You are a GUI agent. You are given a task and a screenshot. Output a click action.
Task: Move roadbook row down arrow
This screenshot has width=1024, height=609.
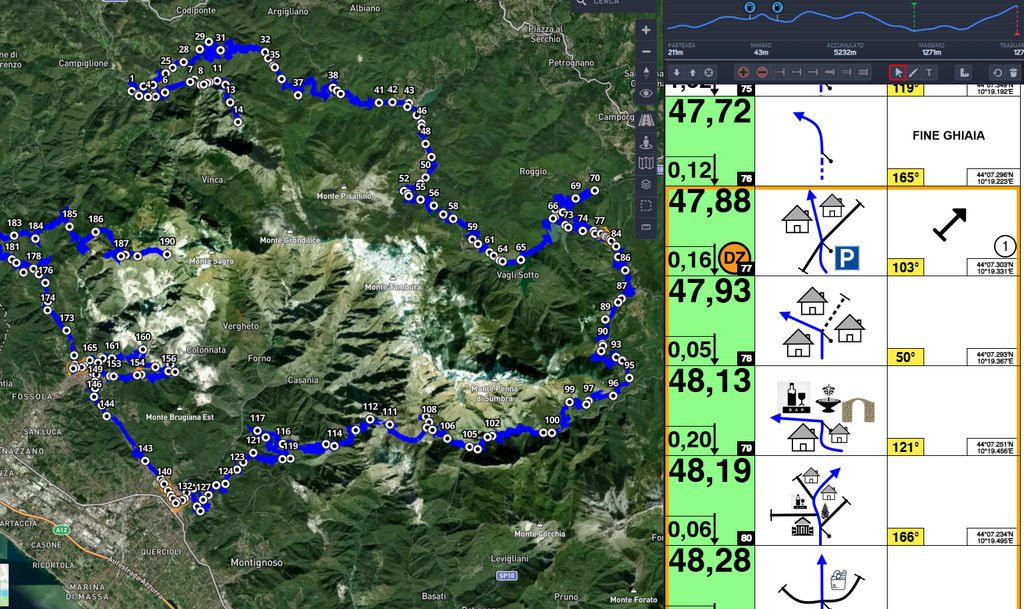pyautogui.click(x=677, y=72)
